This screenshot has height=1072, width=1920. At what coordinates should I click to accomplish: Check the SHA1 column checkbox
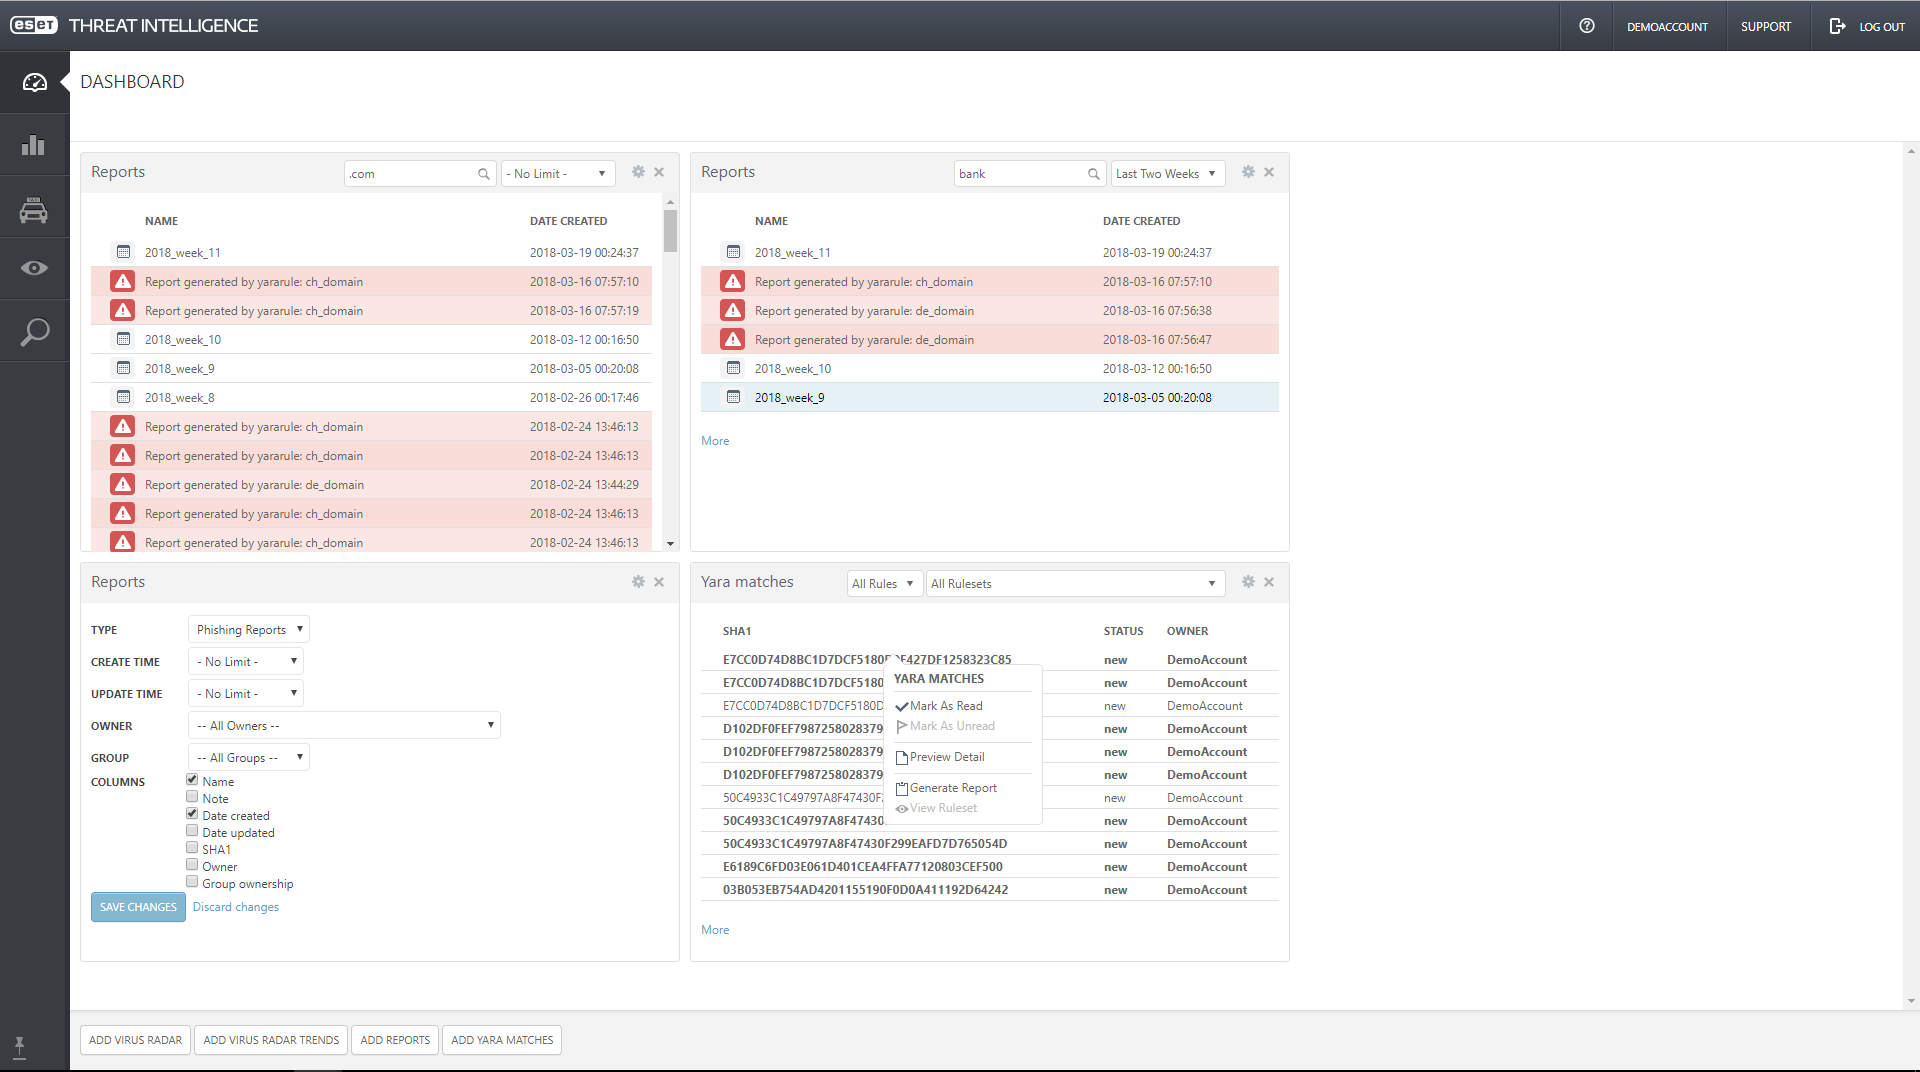192,848
